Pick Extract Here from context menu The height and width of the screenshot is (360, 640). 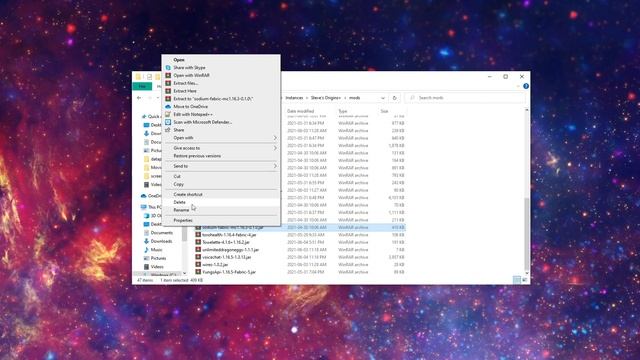(x=184, y=91)
